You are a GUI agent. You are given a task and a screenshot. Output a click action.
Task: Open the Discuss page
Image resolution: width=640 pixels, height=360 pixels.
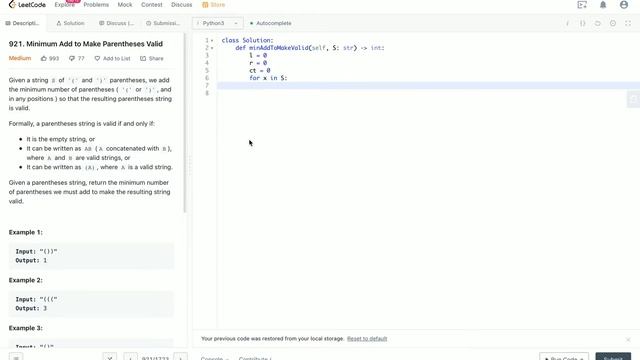tap(182, 5)
